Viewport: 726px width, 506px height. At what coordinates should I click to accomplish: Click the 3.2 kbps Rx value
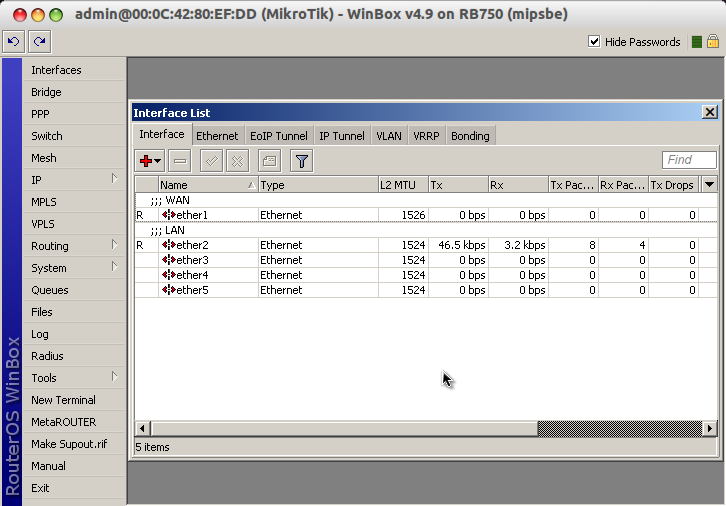[x=525, y=245]
